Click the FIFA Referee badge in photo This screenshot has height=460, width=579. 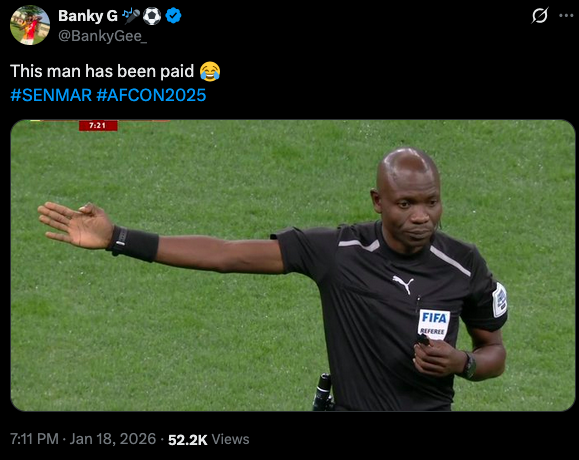click(434, 323)
